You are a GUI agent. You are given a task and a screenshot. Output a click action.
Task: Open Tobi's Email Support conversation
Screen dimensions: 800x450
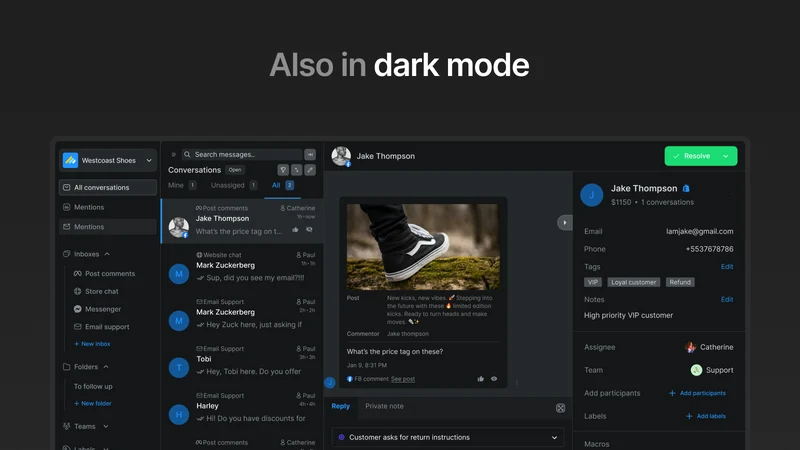[x=242, y=361]
